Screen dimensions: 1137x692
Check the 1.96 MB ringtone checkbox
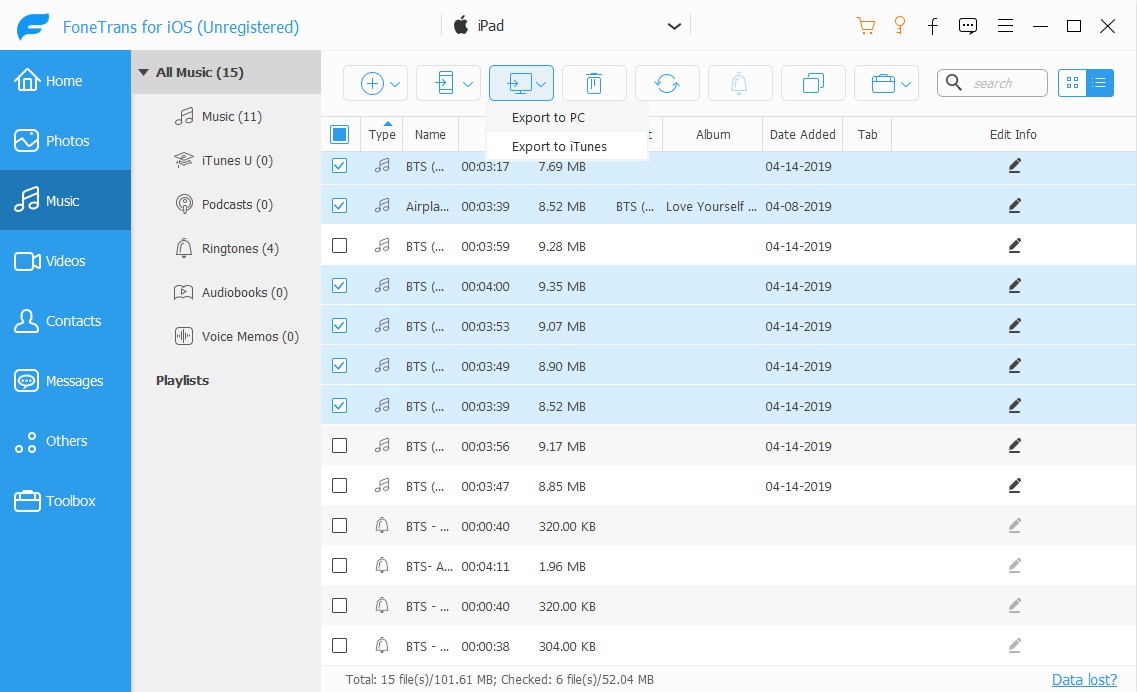(x=339, y=565)
